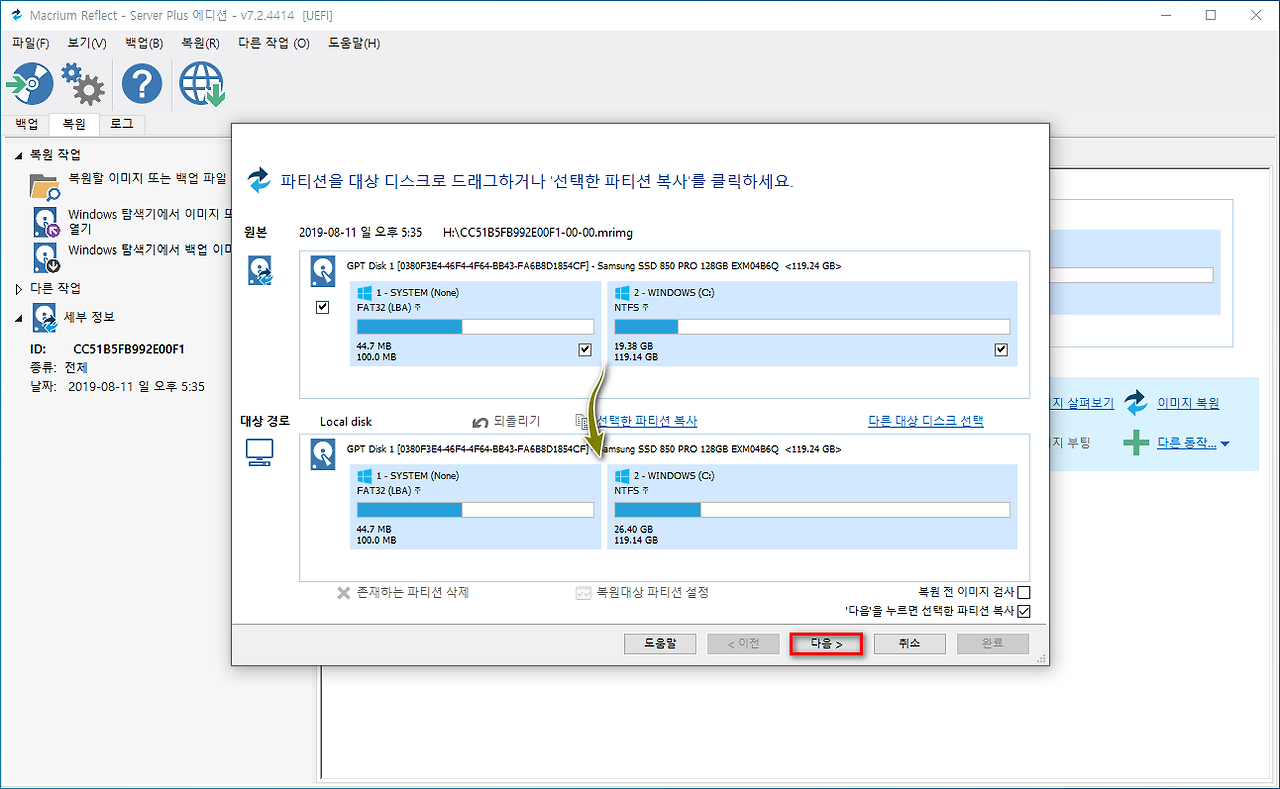Click the 취소 button
The width and height of the screenshot is (1280, 789).
click(x=909, y=644)
